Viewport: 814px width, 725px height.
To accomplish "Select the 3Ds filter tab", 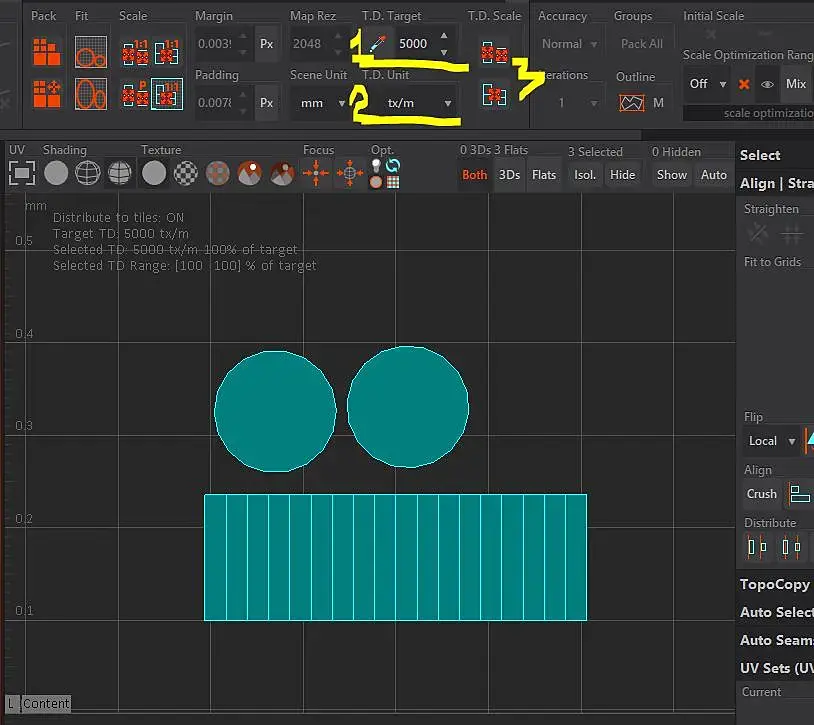I will pyautogui.click(x=509, y=175).
